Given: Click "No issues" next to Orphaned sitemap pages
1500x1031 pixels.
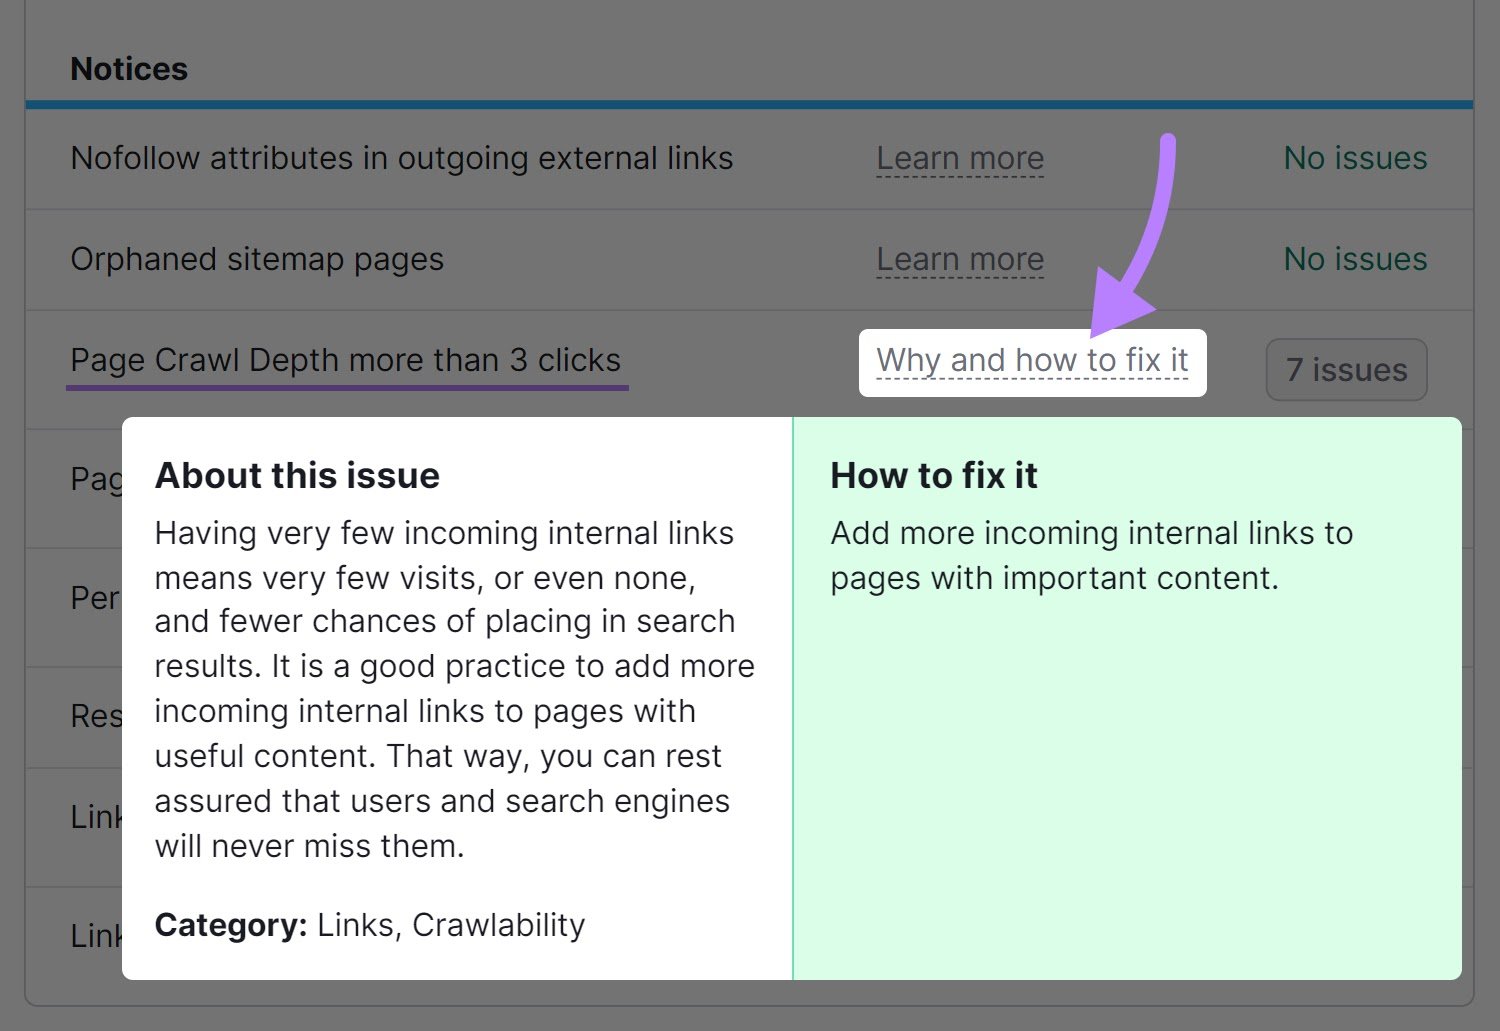Looking at the screenshot, I should click(x=1354, y=259).
